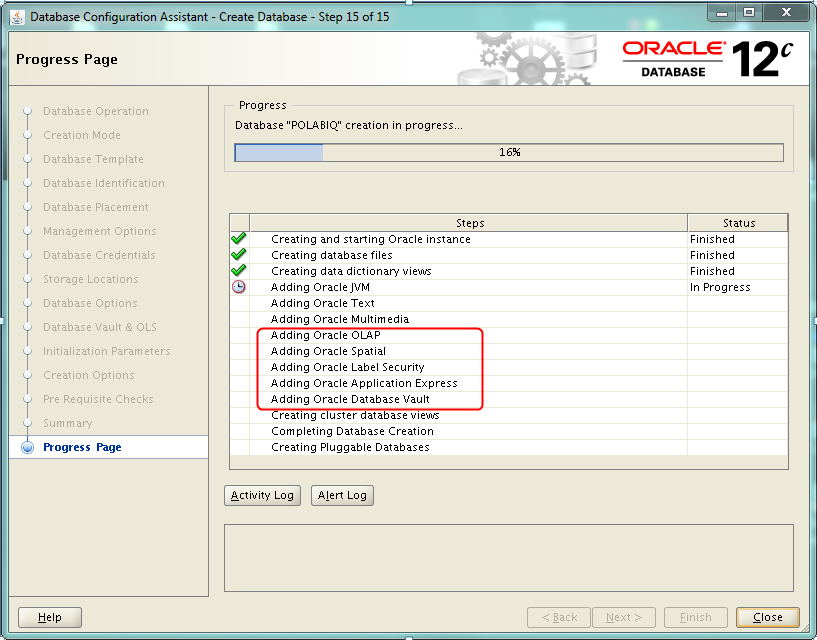Screen dimensions: 817x640
Task: Click the database POLABIQ creation in progress message
Action: [349, 125]
